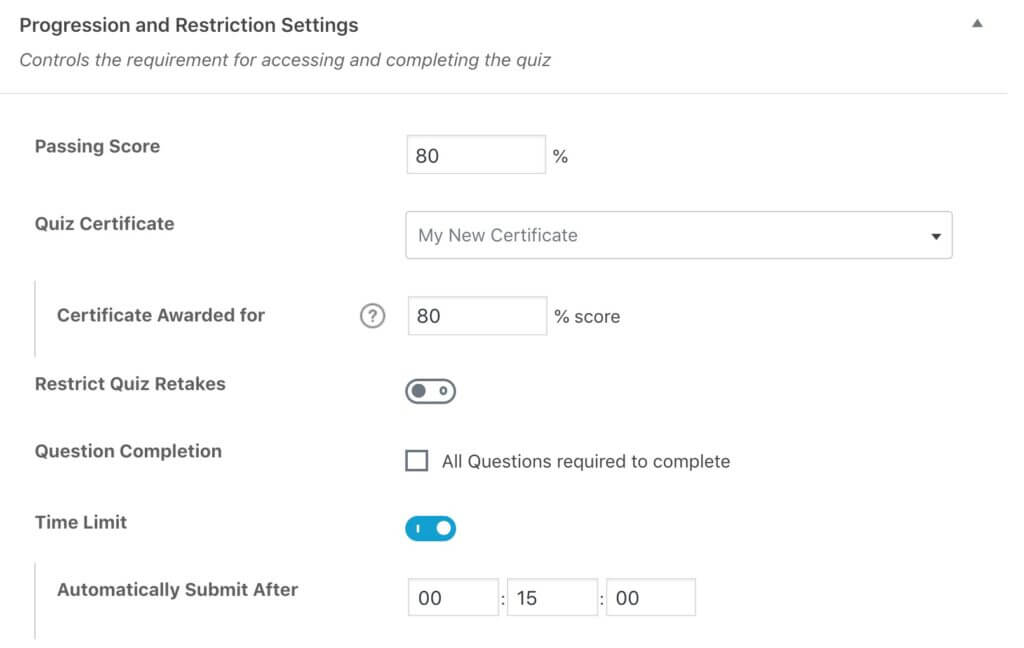Image resolution: width=1024 pixels, height=648 pixels.
Task: Select the hours field of Automatically Submit After
Action: [453, 598]
